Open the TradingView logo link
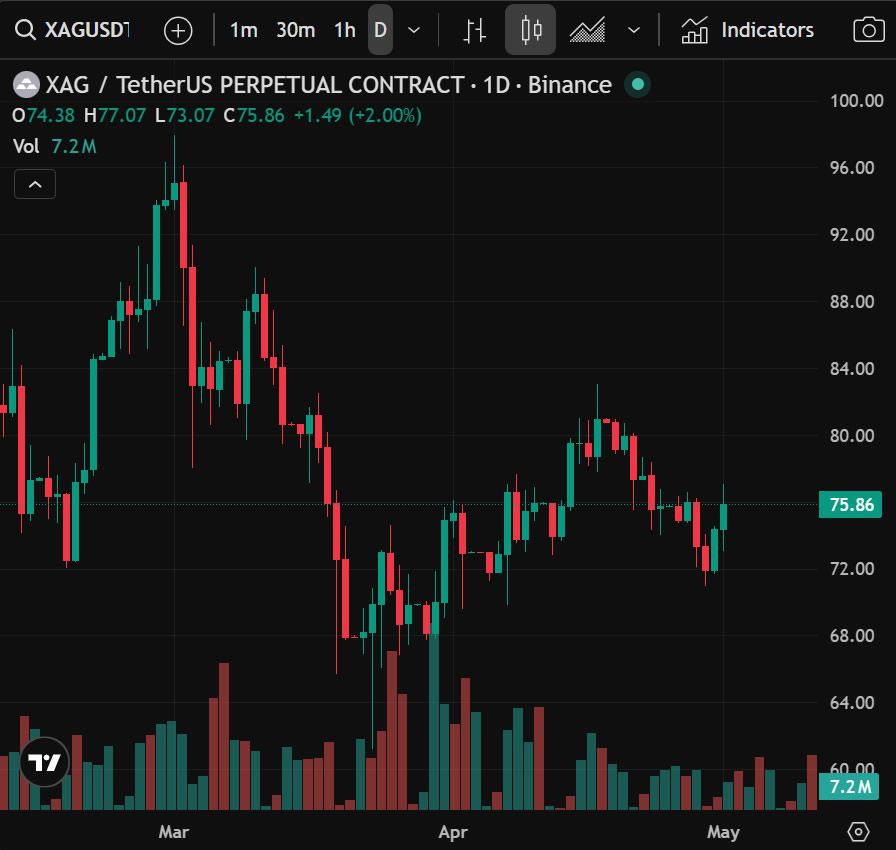The image size is (896, 850). coord(45,762)
